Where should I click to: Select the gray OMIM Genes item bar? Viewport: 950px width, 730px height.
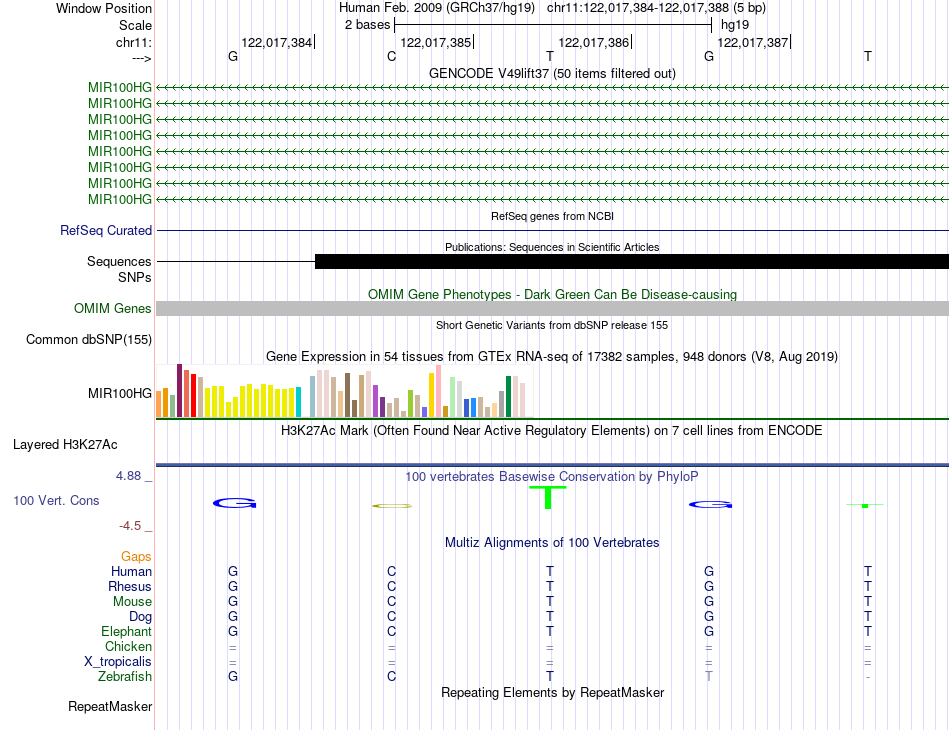[552, 308]
